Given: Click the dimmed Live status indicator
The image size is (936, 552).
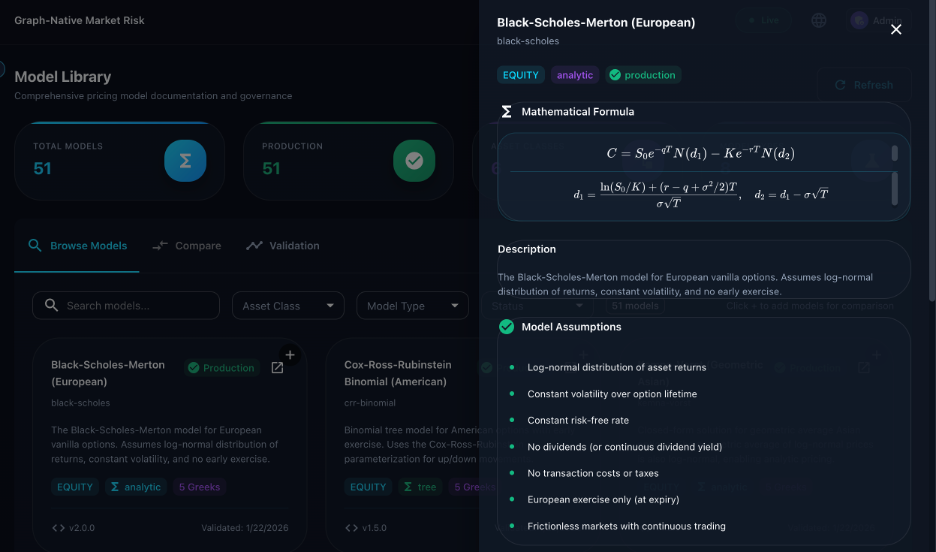Looking at the screenshot, I should coord(763,20).
